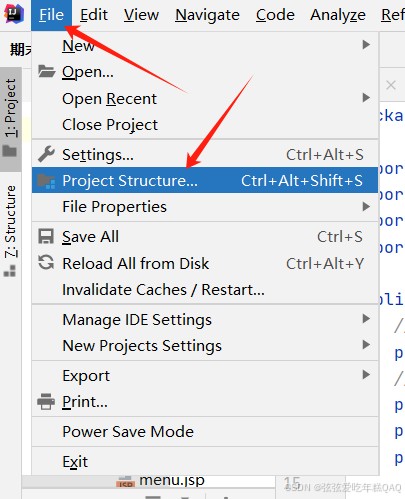Click the floppy disk Save All icon
The image size is (405, 499).
[46, 236]
